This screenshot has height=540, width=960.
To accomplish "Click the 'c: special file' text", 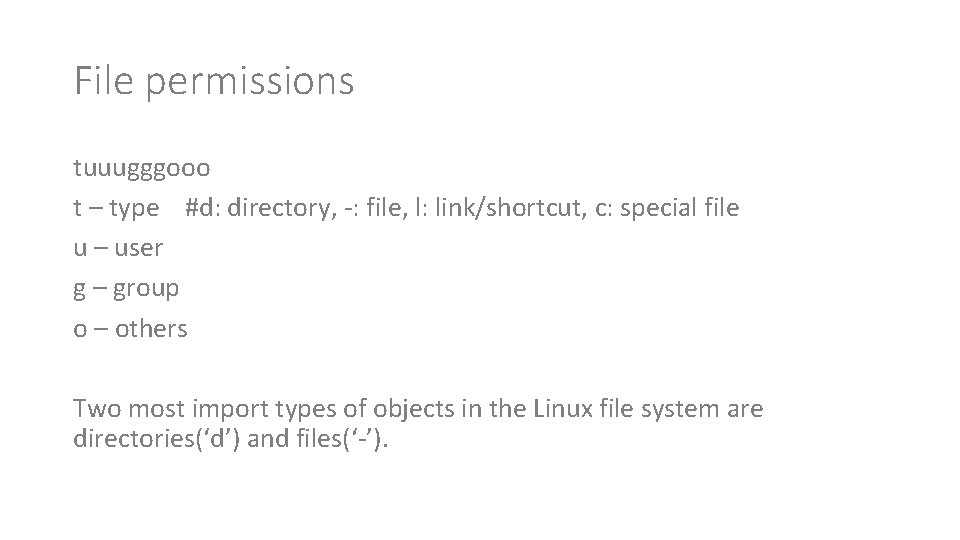I will pyautogui.click(x=667, y=208).
